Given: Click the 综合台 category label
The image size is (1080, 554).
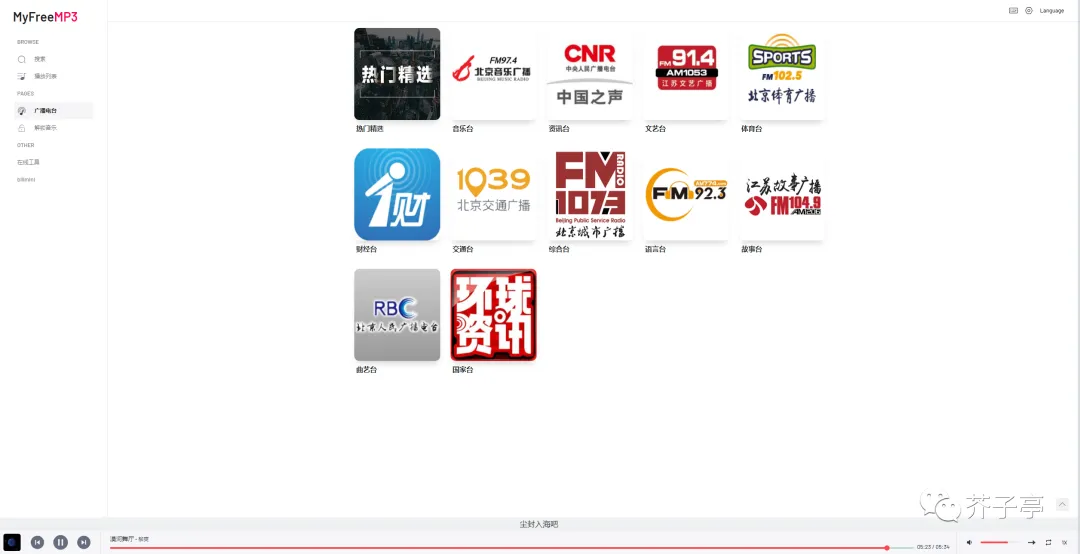Looking at the screenshot, I should coord(559,249).
